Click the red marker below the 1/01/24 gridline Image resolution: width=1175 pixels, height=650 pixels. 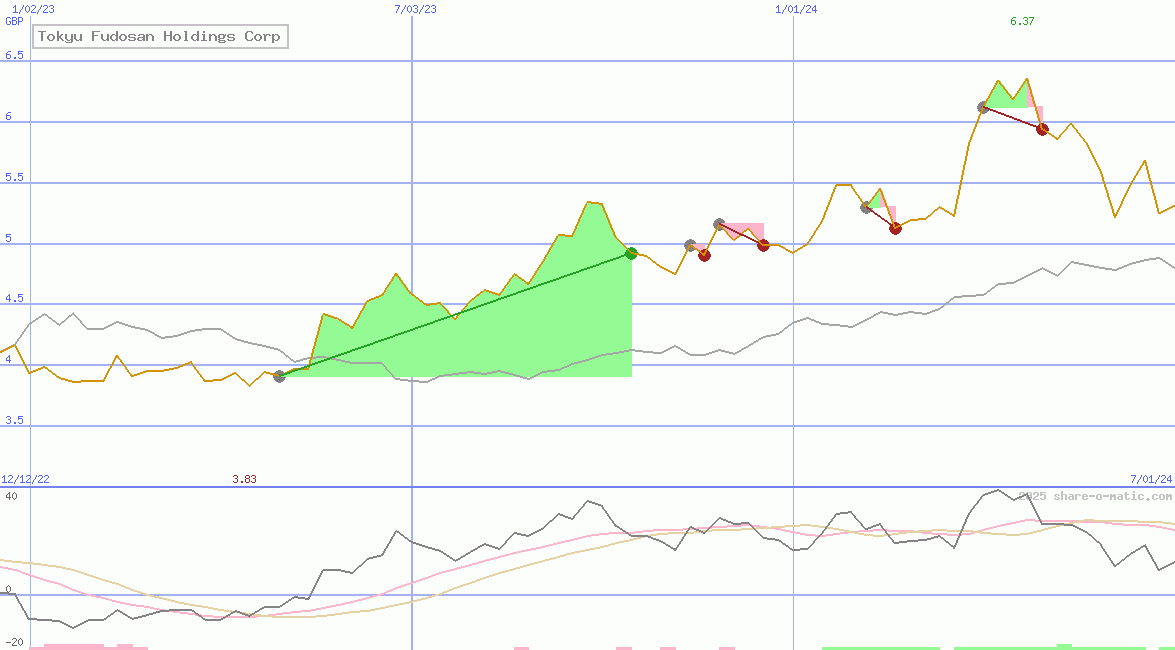(763, 246)
